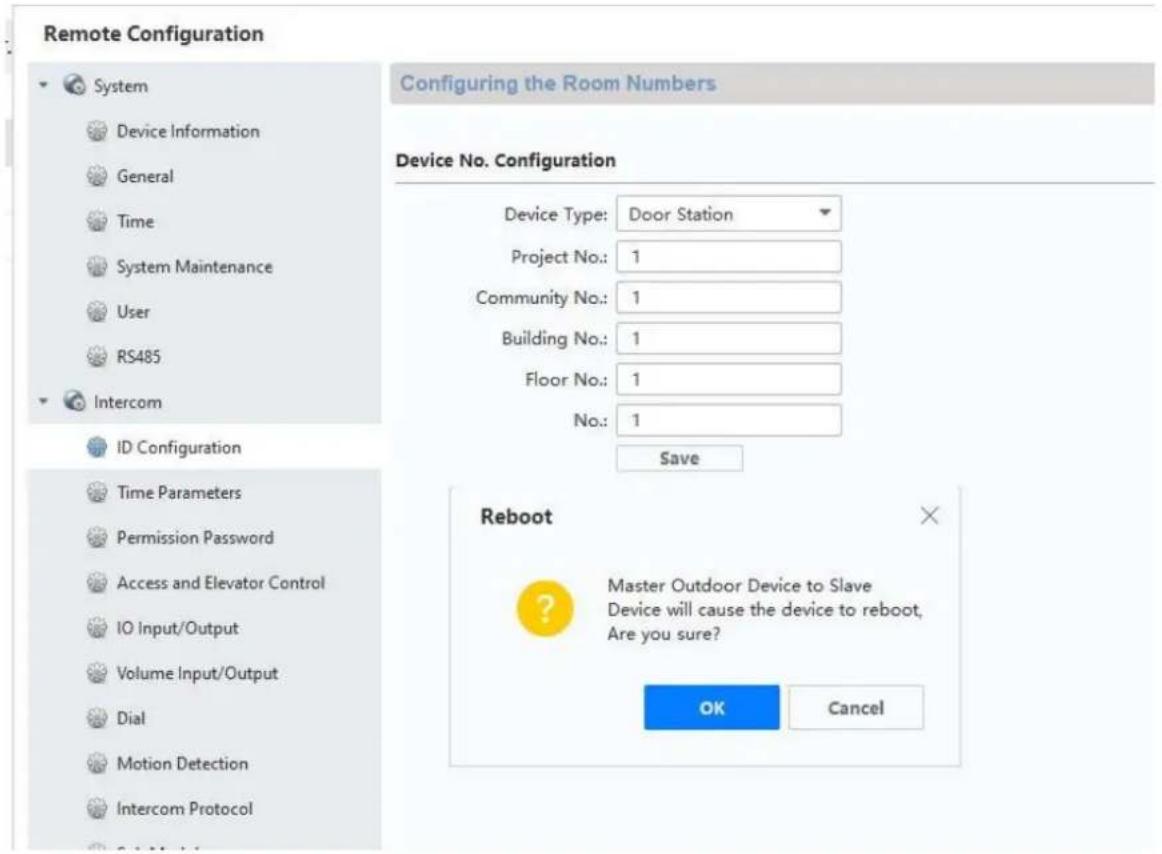Collapse the System tree section
1162x854 pixels.
tap(44, 85)
